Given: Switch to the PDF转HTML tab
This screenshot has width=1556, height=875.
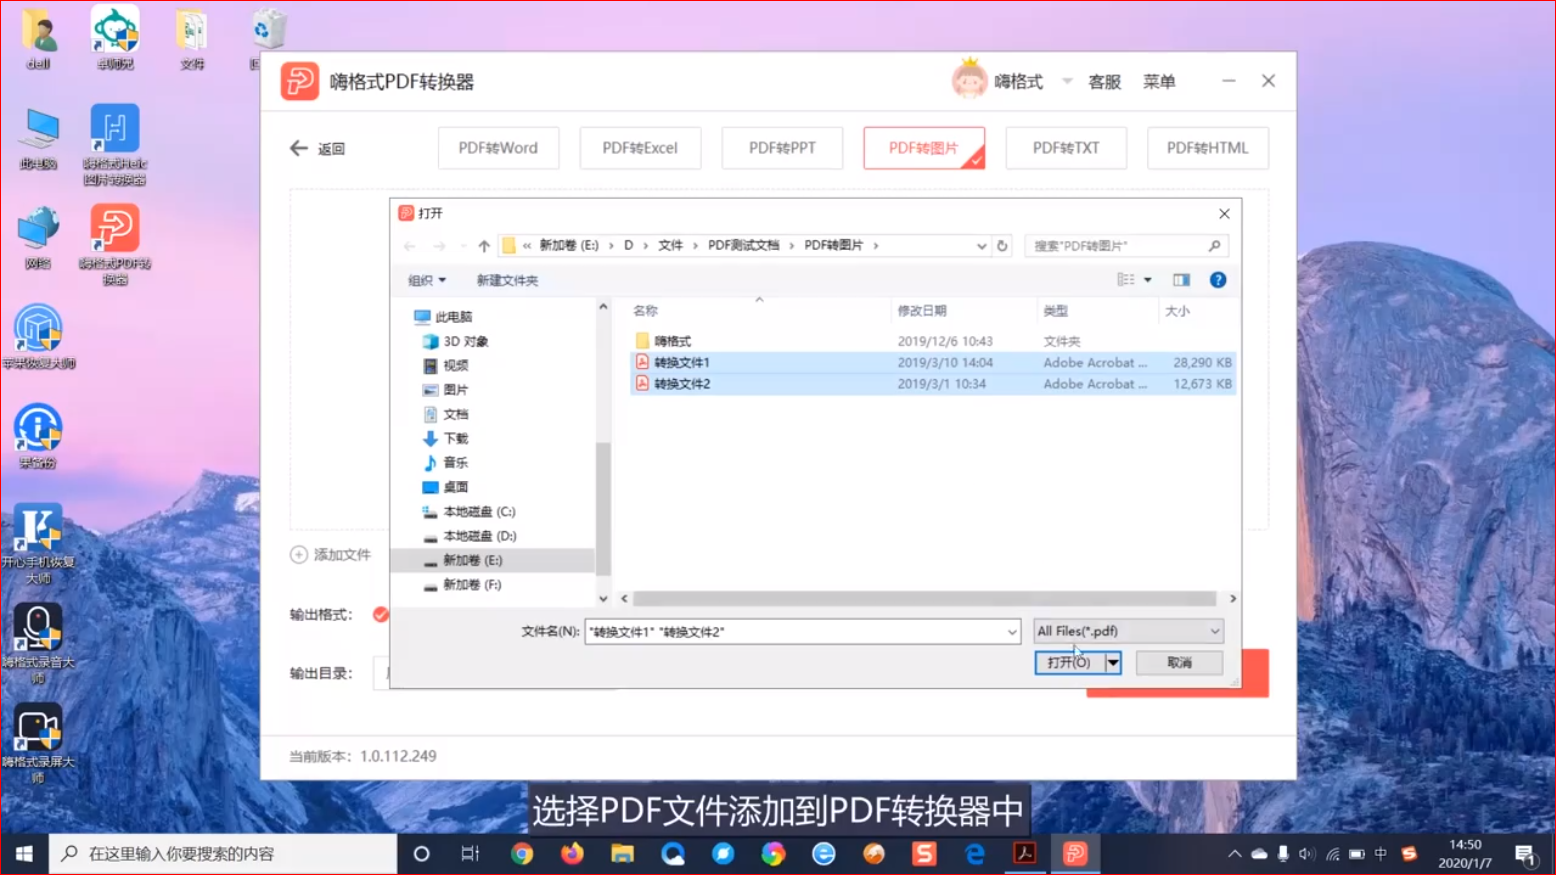Looking at the screenshot, I should 1208,148.
